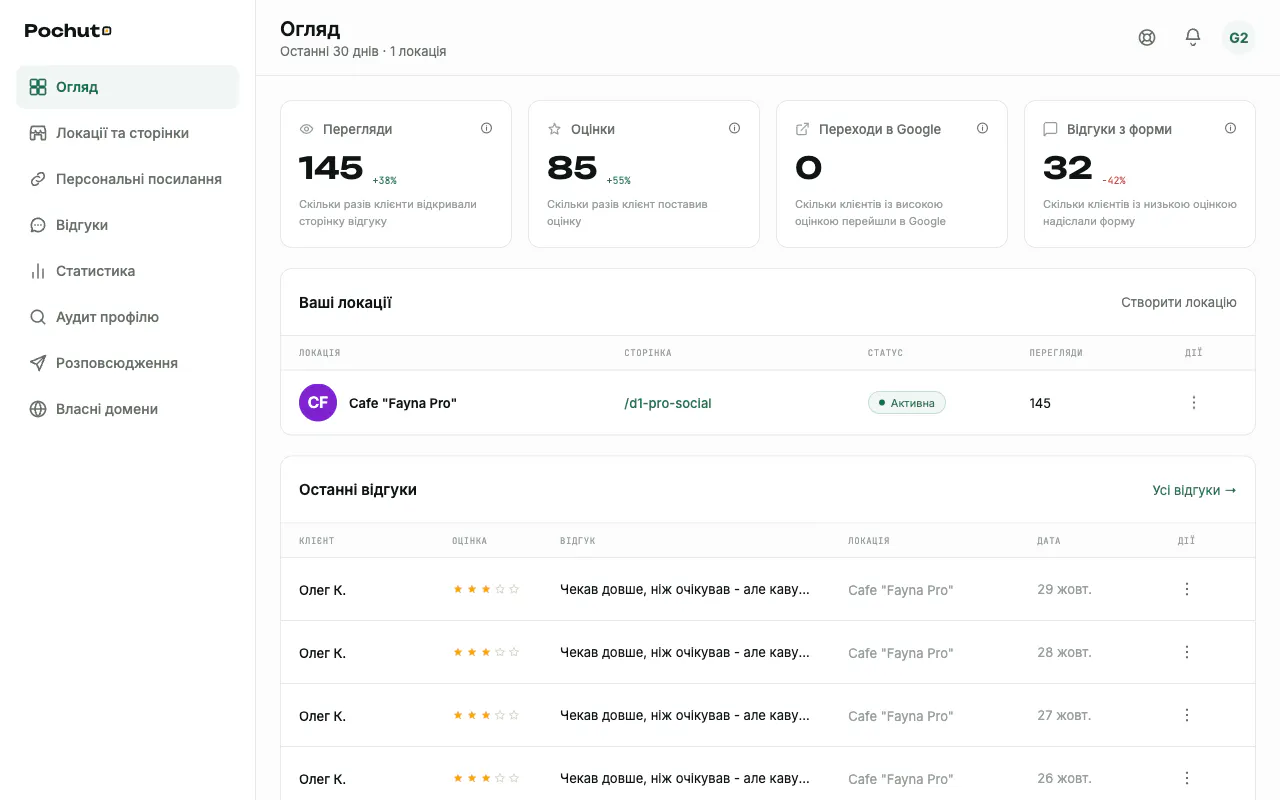Click the 145 views value in locations table
This screenshot has width=1280, height=800.
click(x=1040, y=403)
